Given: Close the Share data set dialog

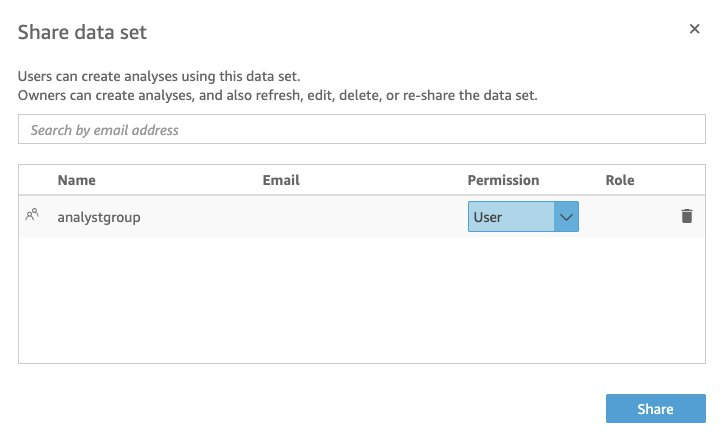Looking at the screenshot, I should [694, 30].
